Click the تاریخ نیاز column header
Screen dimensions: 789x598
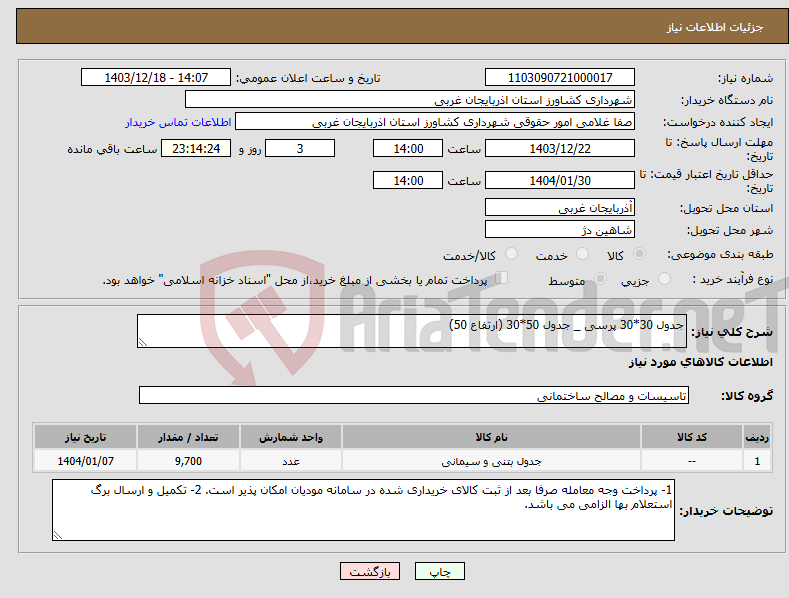(x=85, y=437)
